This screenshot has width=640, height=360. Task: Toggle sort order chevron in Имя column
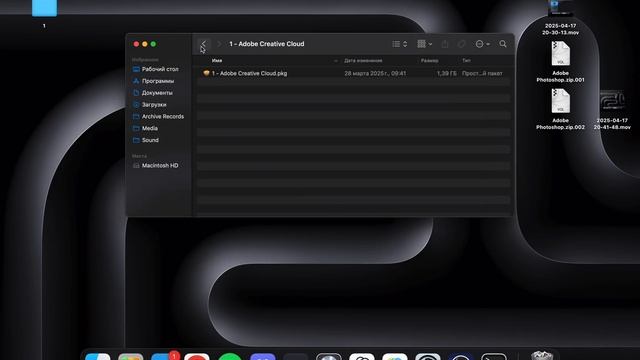(336, 61)
